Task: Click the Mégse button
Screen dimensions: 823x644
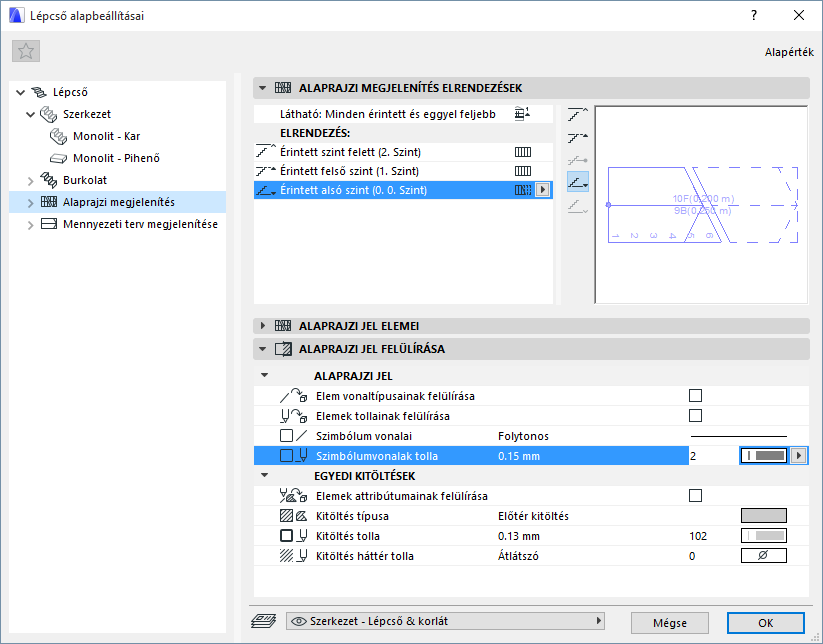Action: [x=670, y=623]
